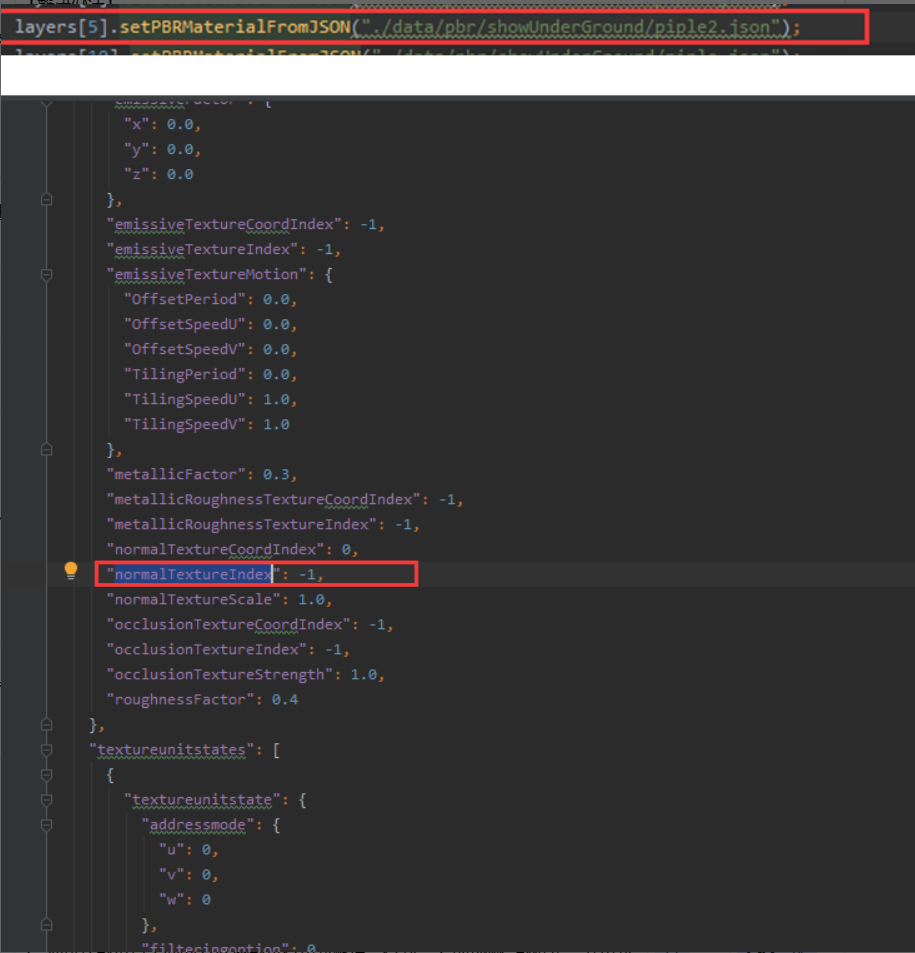This screenshot has height=953, width=915.
Task: Click fold-end marker after the "w": 0 line
Action: (46, 925)
